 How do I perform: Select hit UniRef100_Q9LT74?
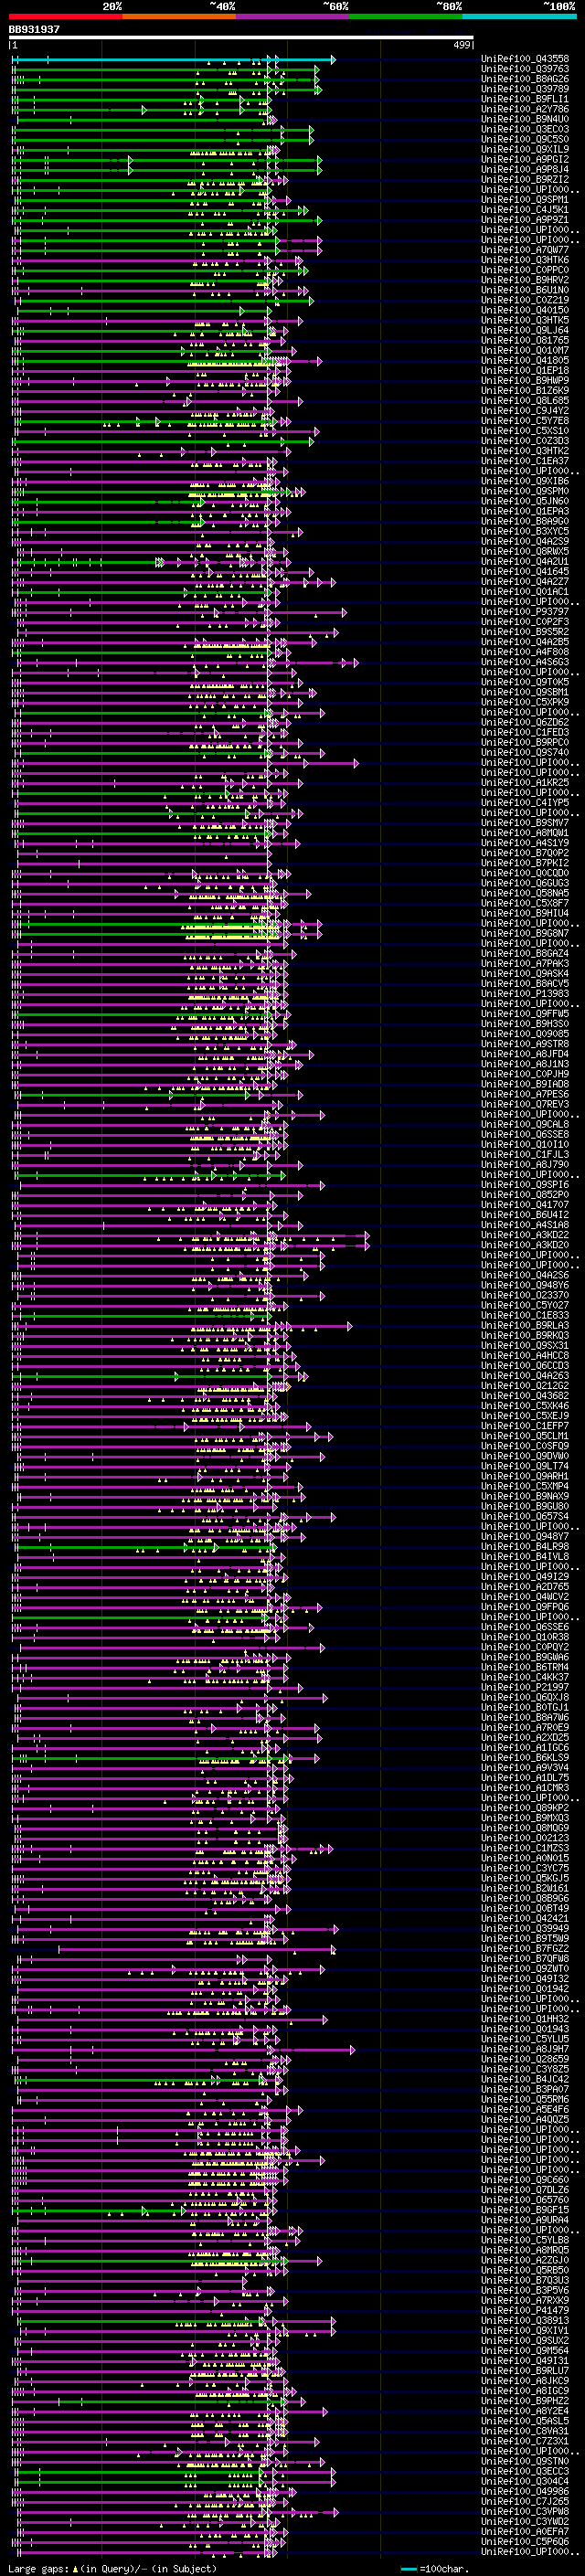pyautogui.click(x=525, y=1466)
